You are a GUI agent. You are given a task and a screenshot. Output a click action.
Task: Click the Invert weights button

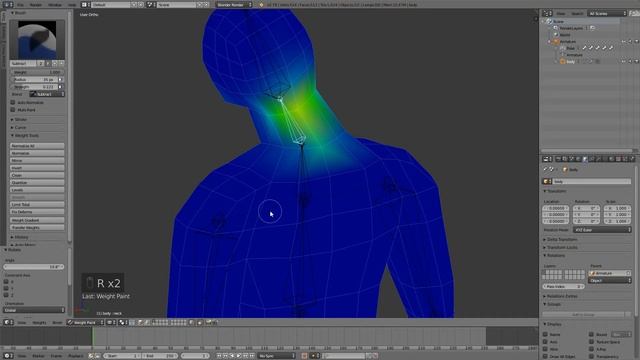(x=37, y=168)
